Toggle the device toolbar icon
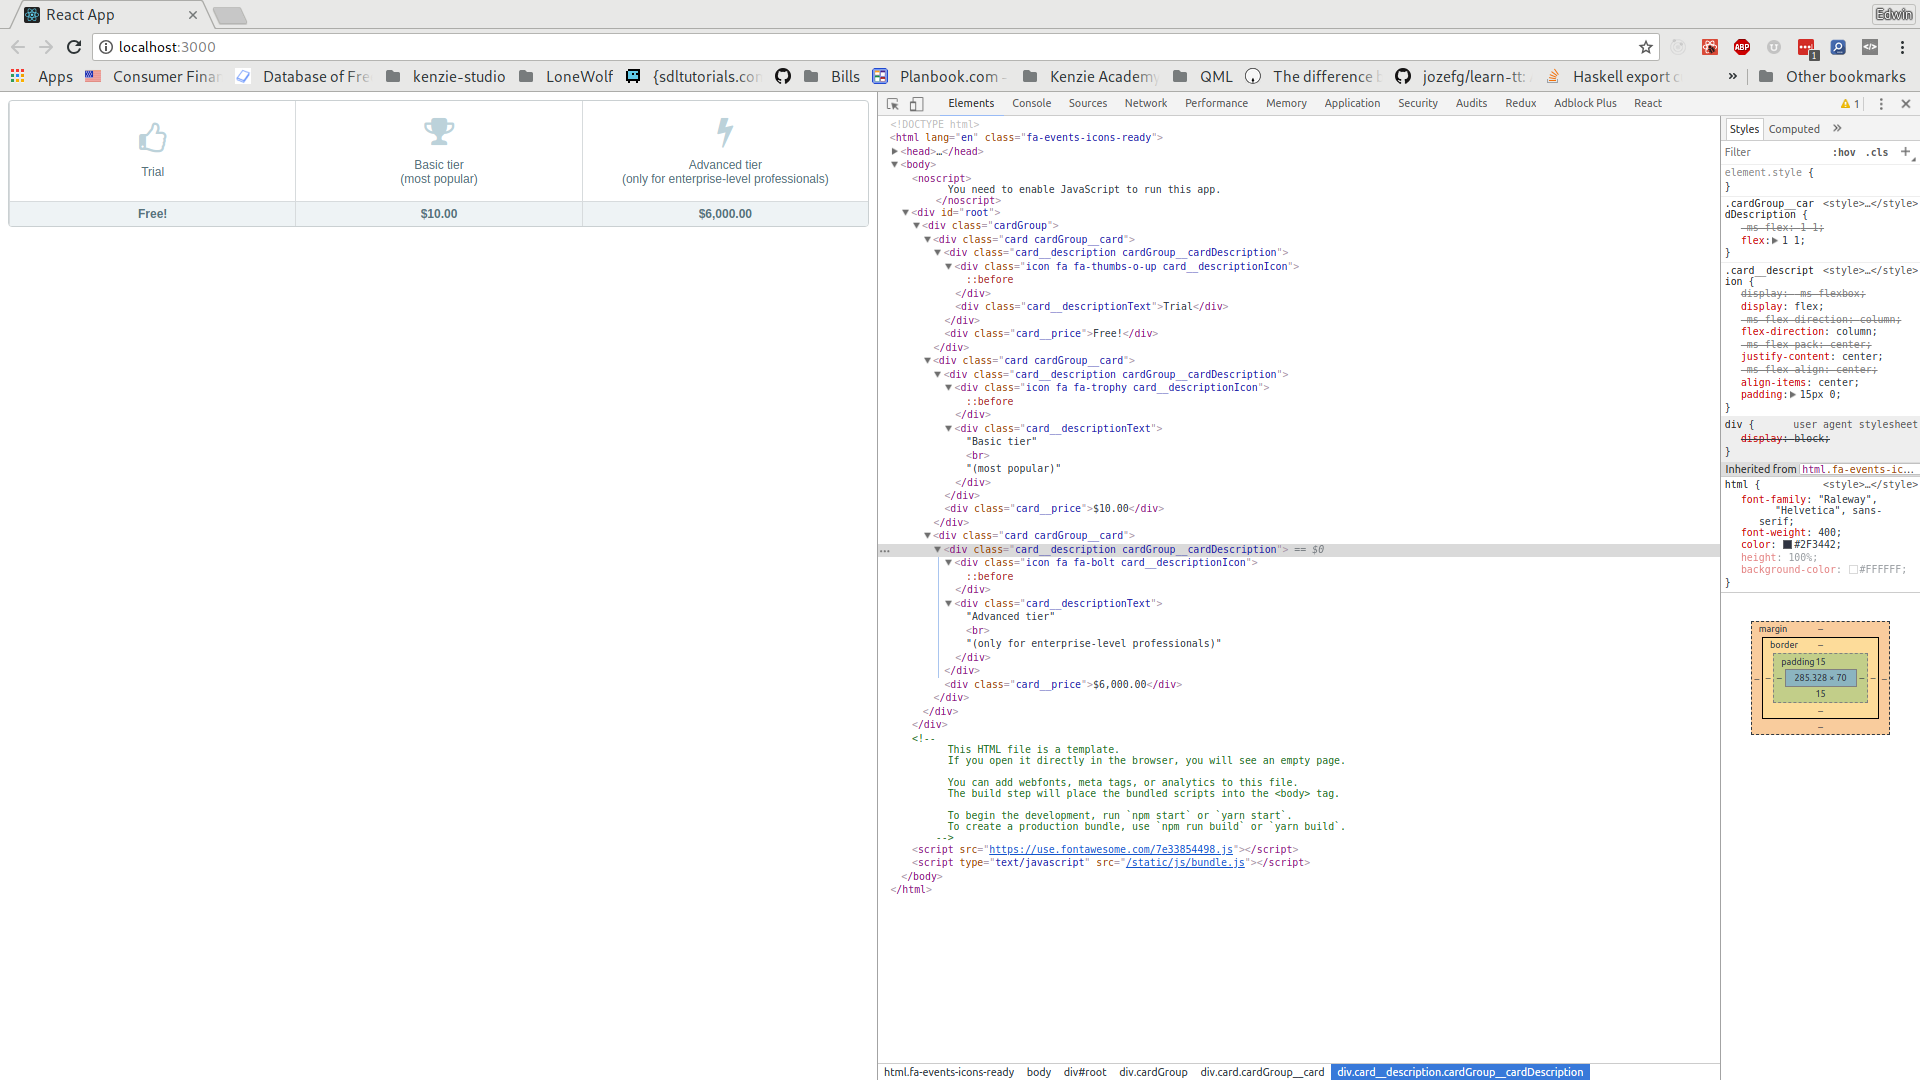1920x1080 pixels. pyautogui.click(x=916, y=104)
